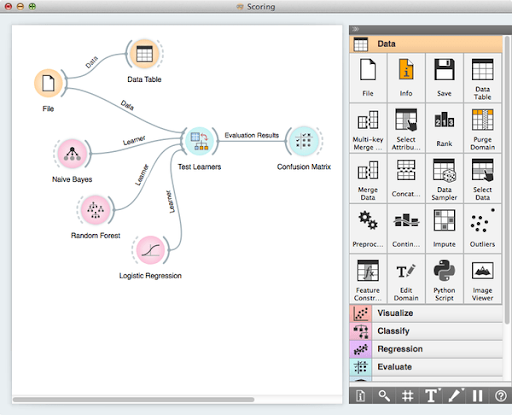Viewport: 512px width, 415px height.
Task: Collapse the widget toolbox dock handle
Action: point(355,29)
